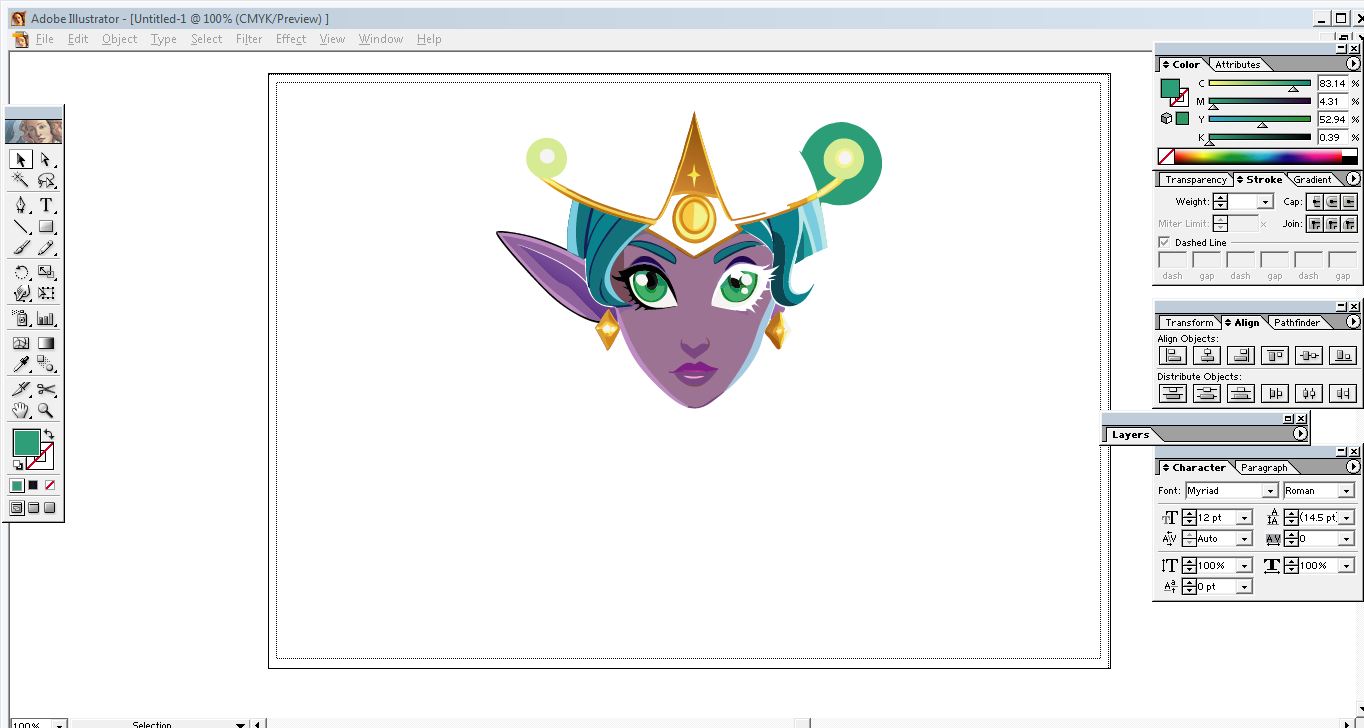
Task: Switch to the Gradient tab
Action: pyautogui.click(x=1312, y=180)
